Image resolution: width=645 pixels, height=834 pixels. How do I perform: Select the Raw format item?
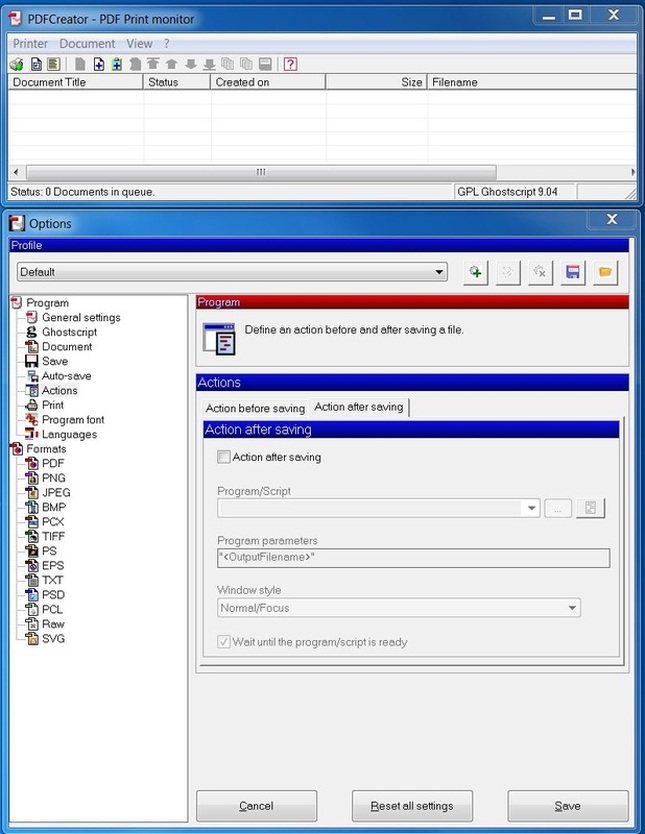(53, 624)
